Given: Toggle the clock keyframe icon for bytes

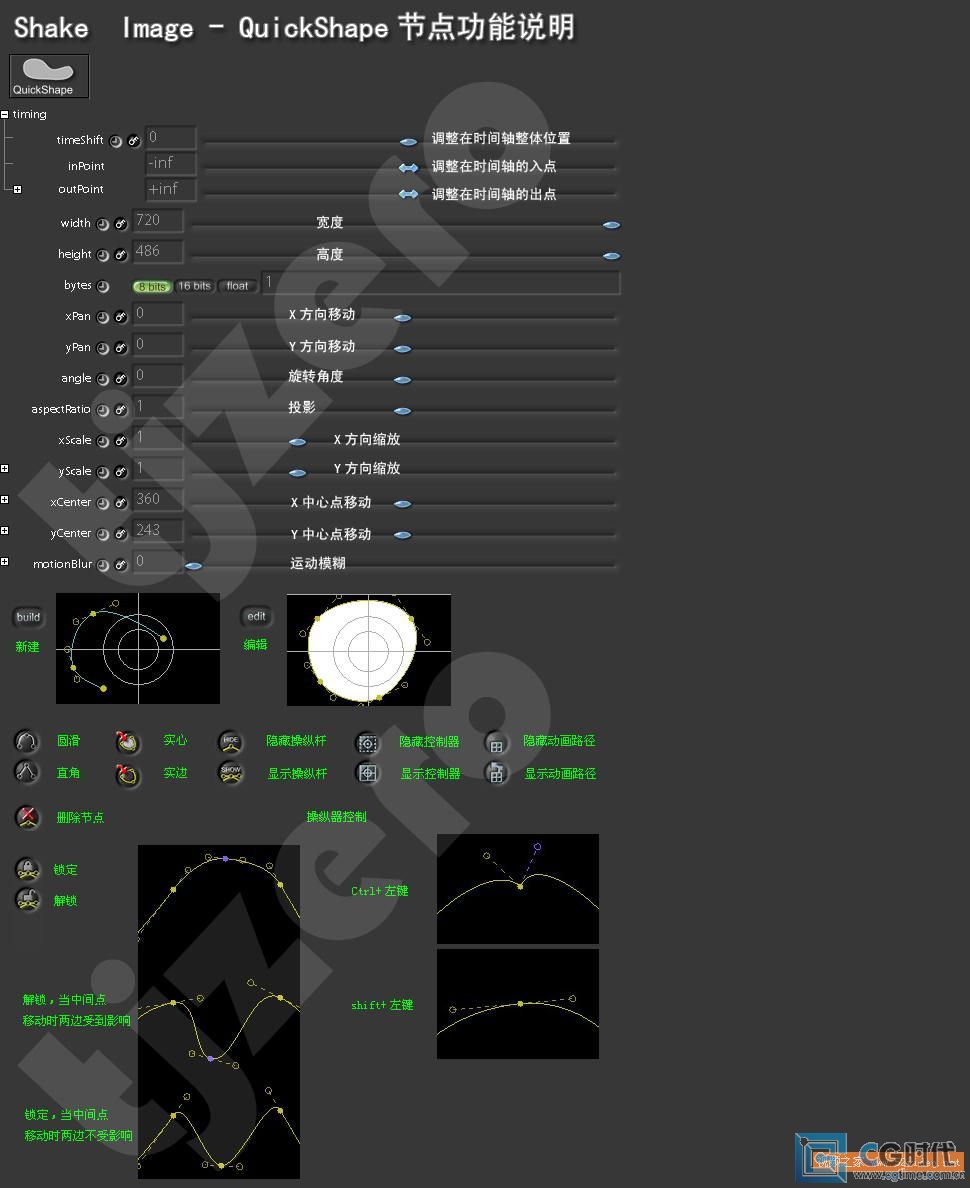Looking at the screenshot, I should tap(103, 286).
